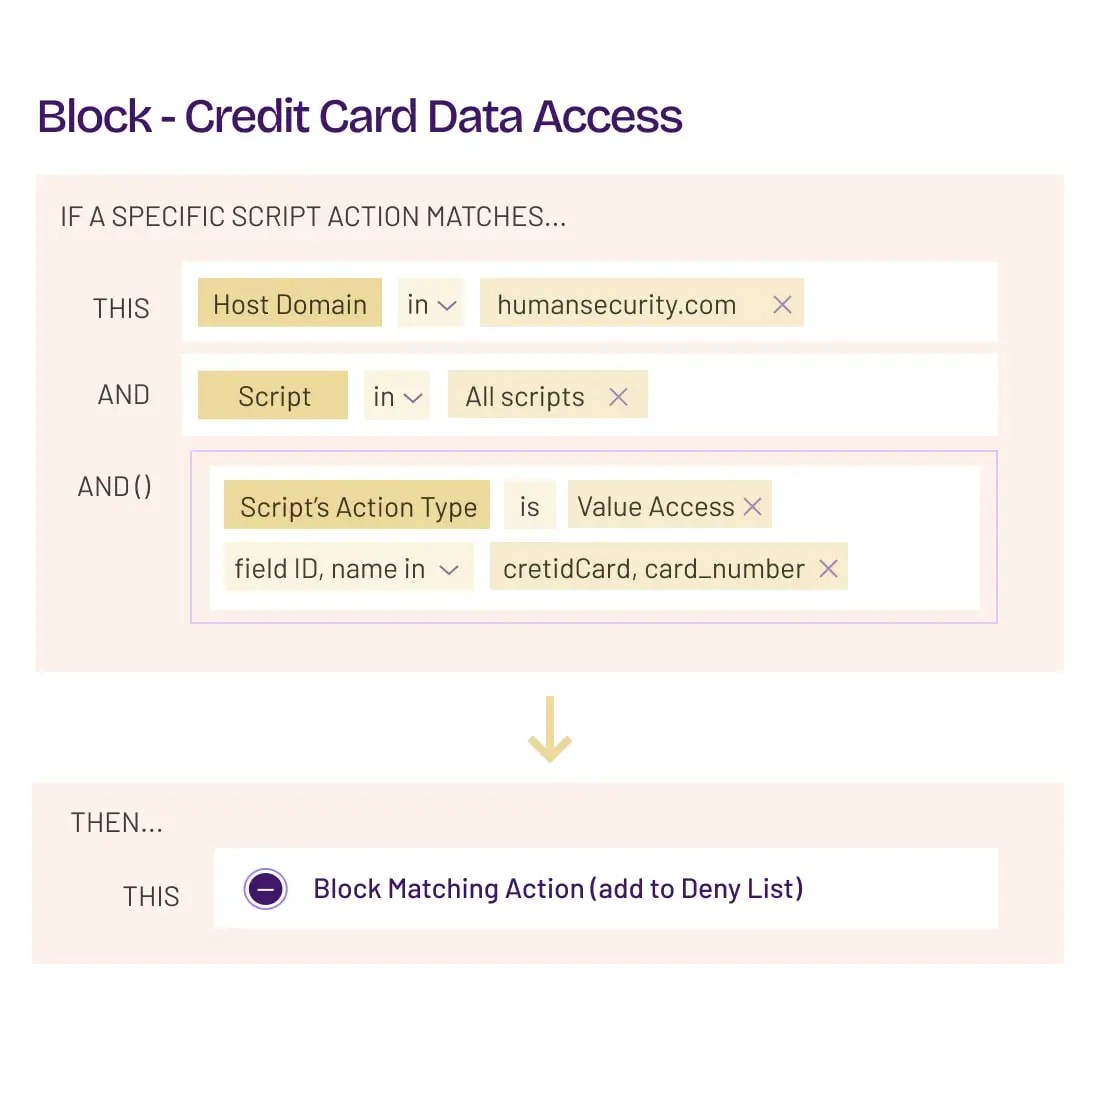Click the All scripts value field
This screenshot has width=1100, height=1100.
pyautogui.click(x=524, y=397)
